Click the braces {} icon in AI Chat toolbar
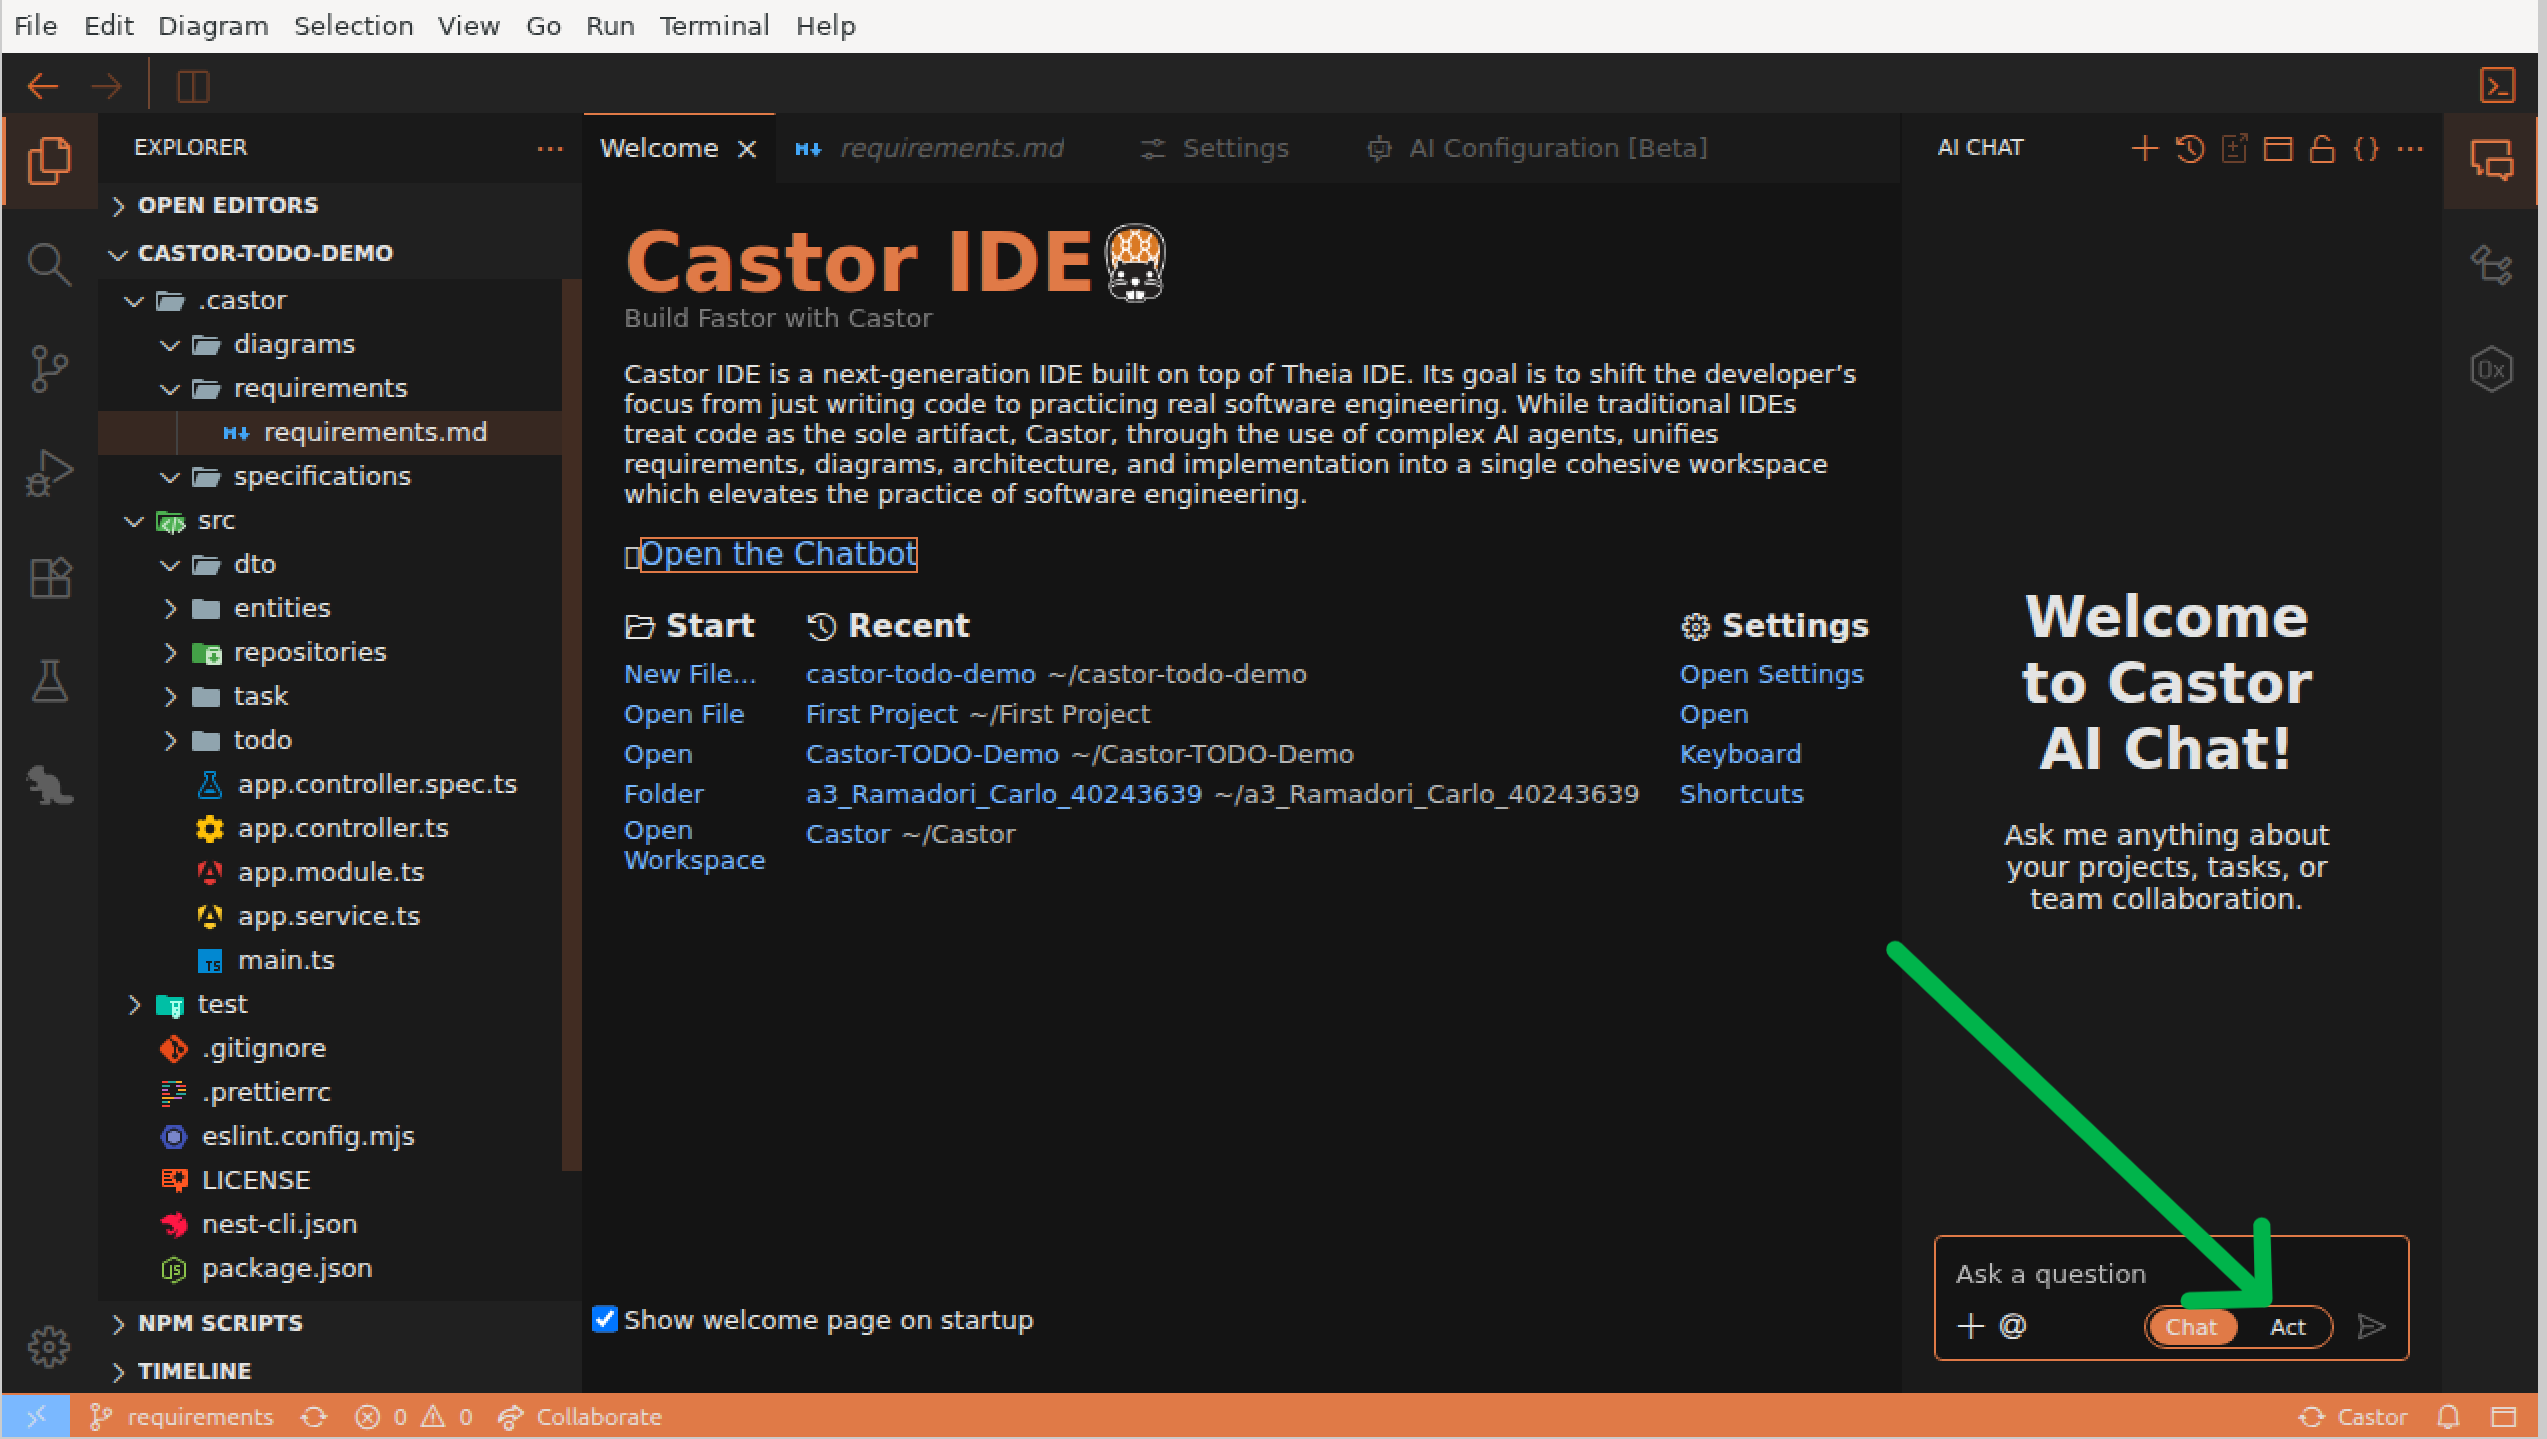The height and width of the screenshot is (1439, 2547). coord(2367,148)
